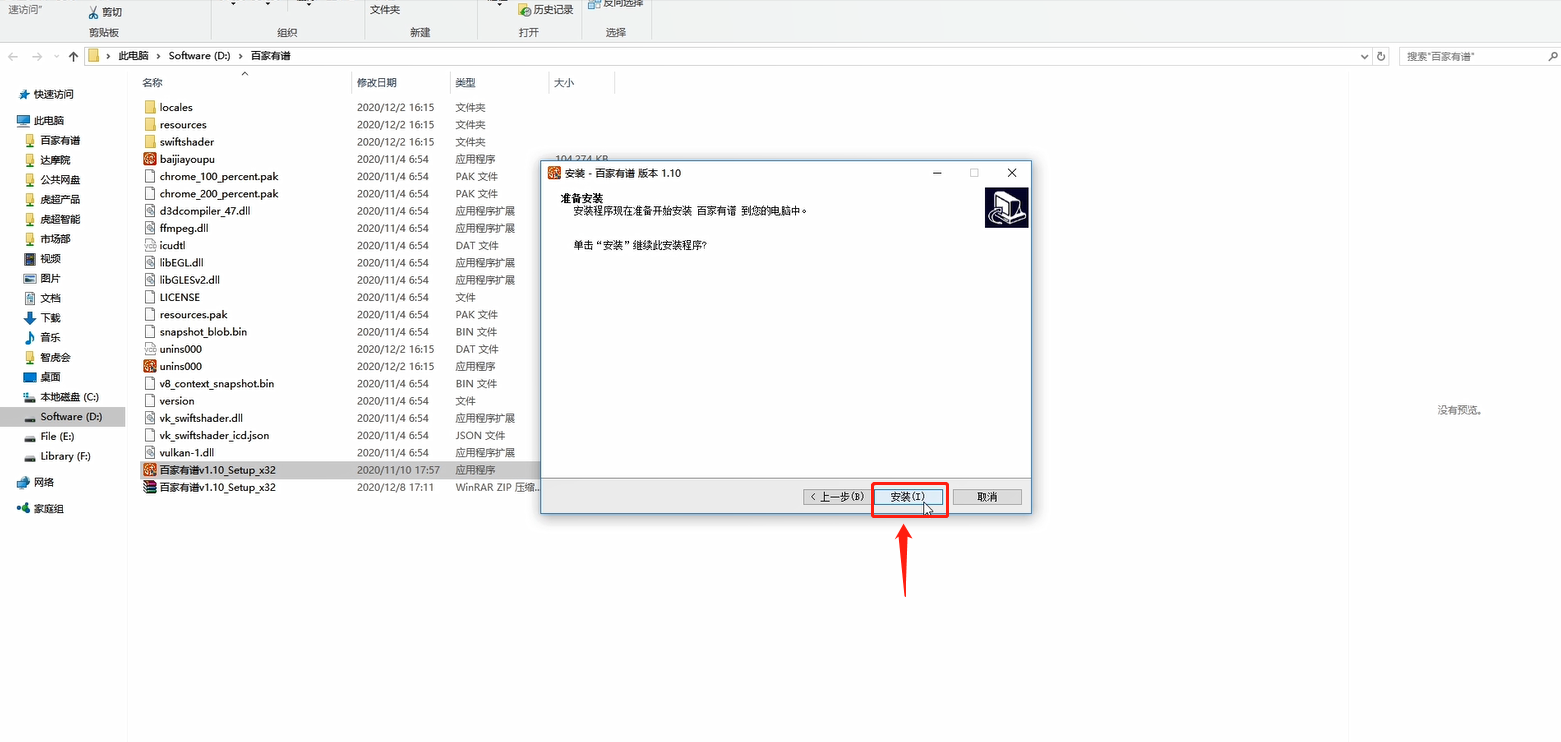Sort by the 类型 column header
Viewport: 1561px width, 742px height.
[x=465, y=83]
